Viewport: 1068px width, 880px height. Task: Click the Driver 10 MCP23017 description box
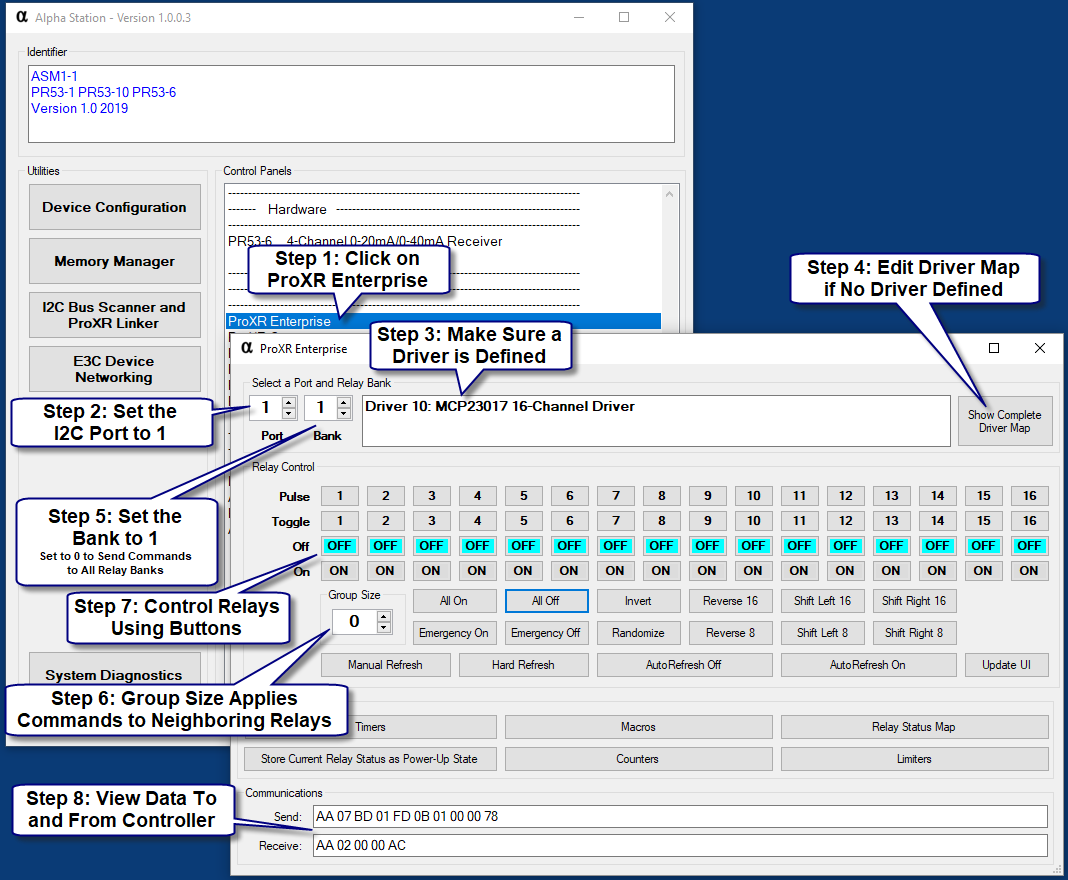pyautogui.click(x=656, y=421)
